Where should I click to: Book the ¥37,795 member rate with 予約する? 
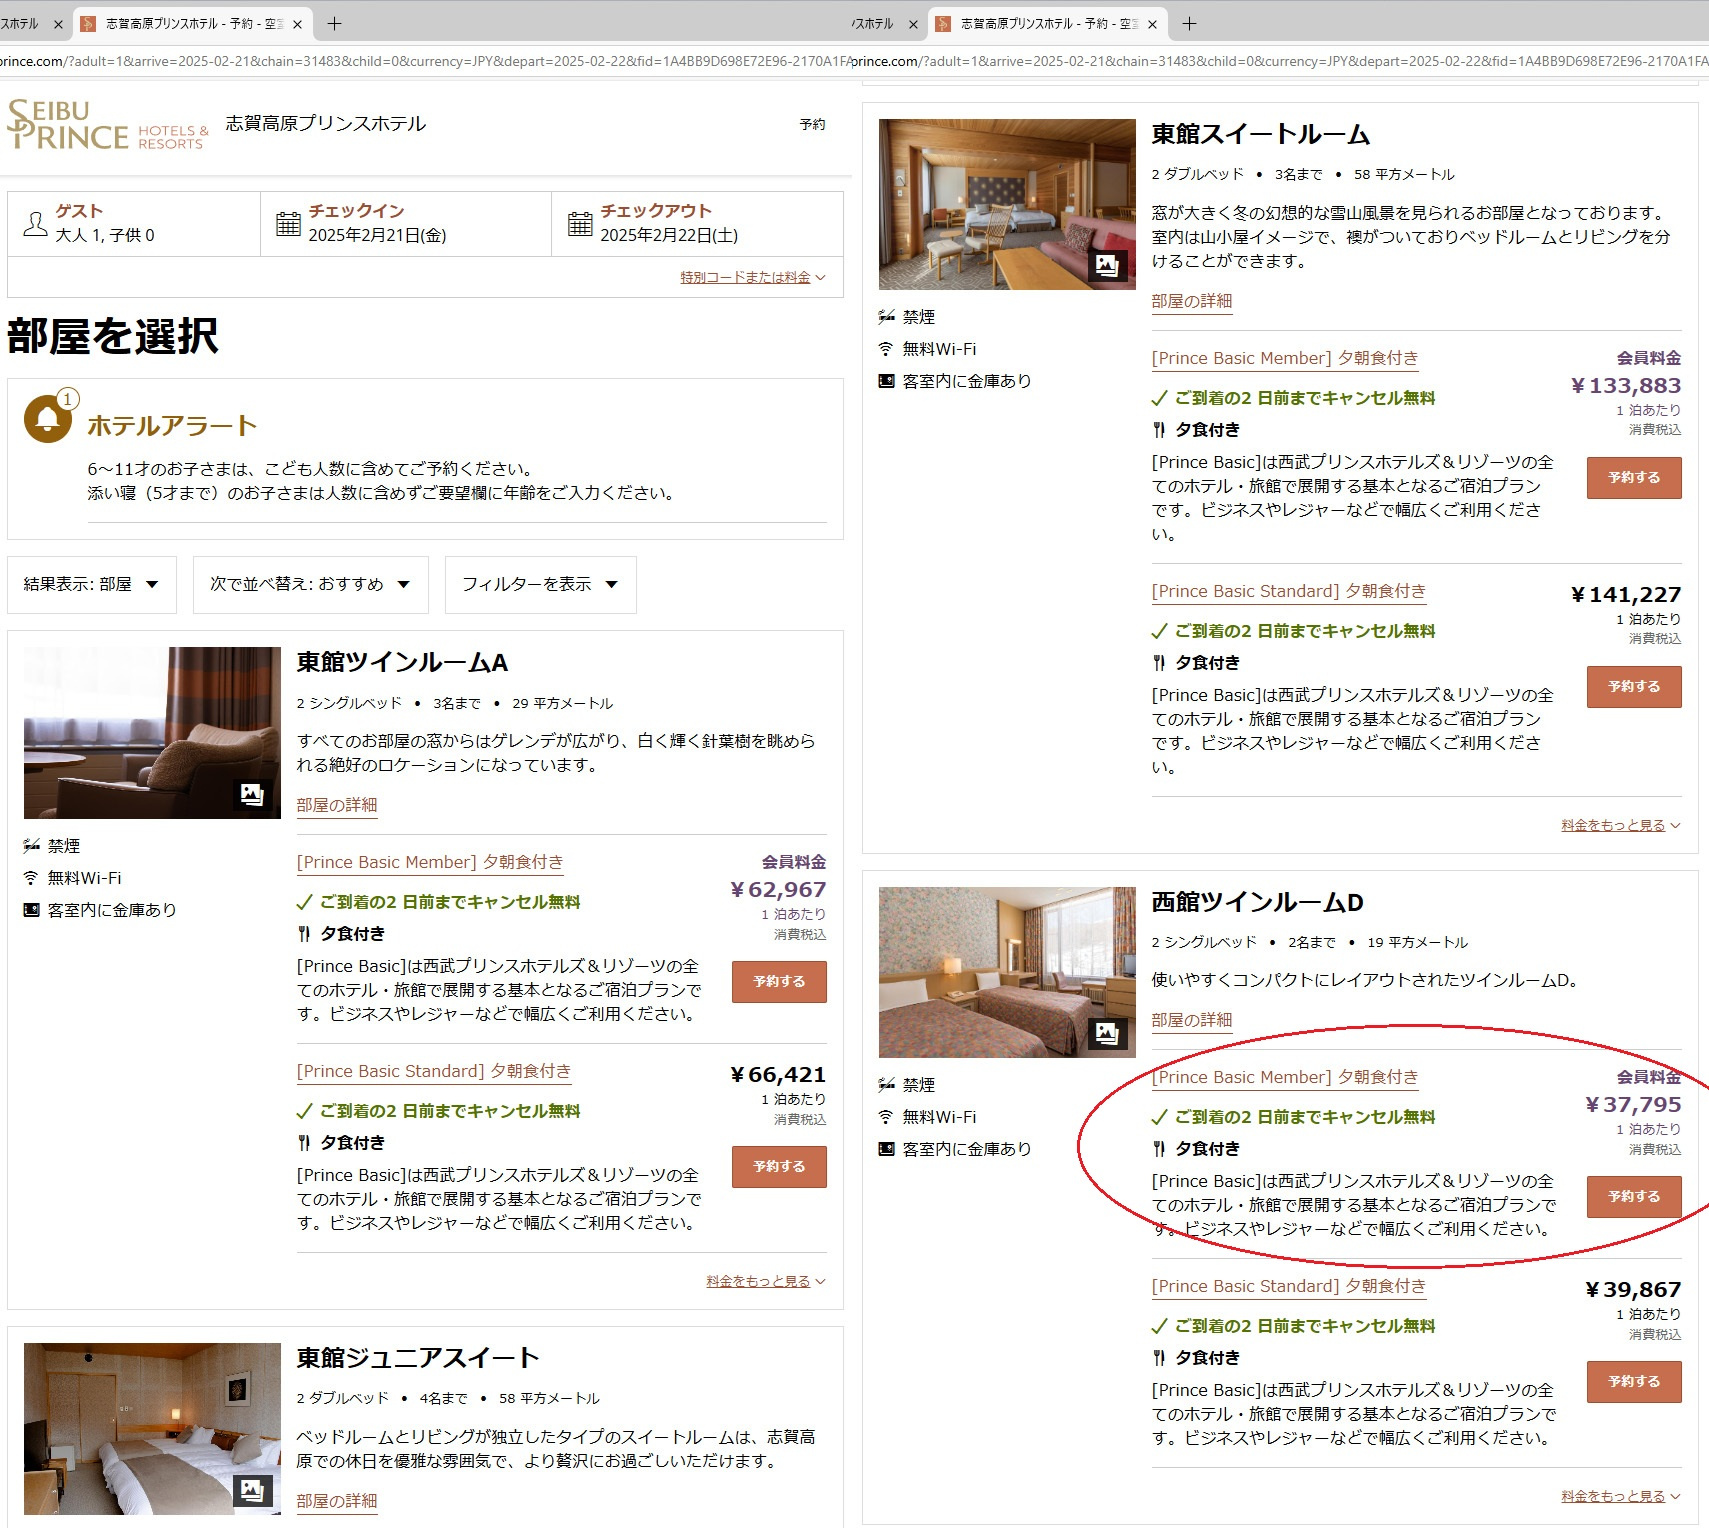1633,1196
